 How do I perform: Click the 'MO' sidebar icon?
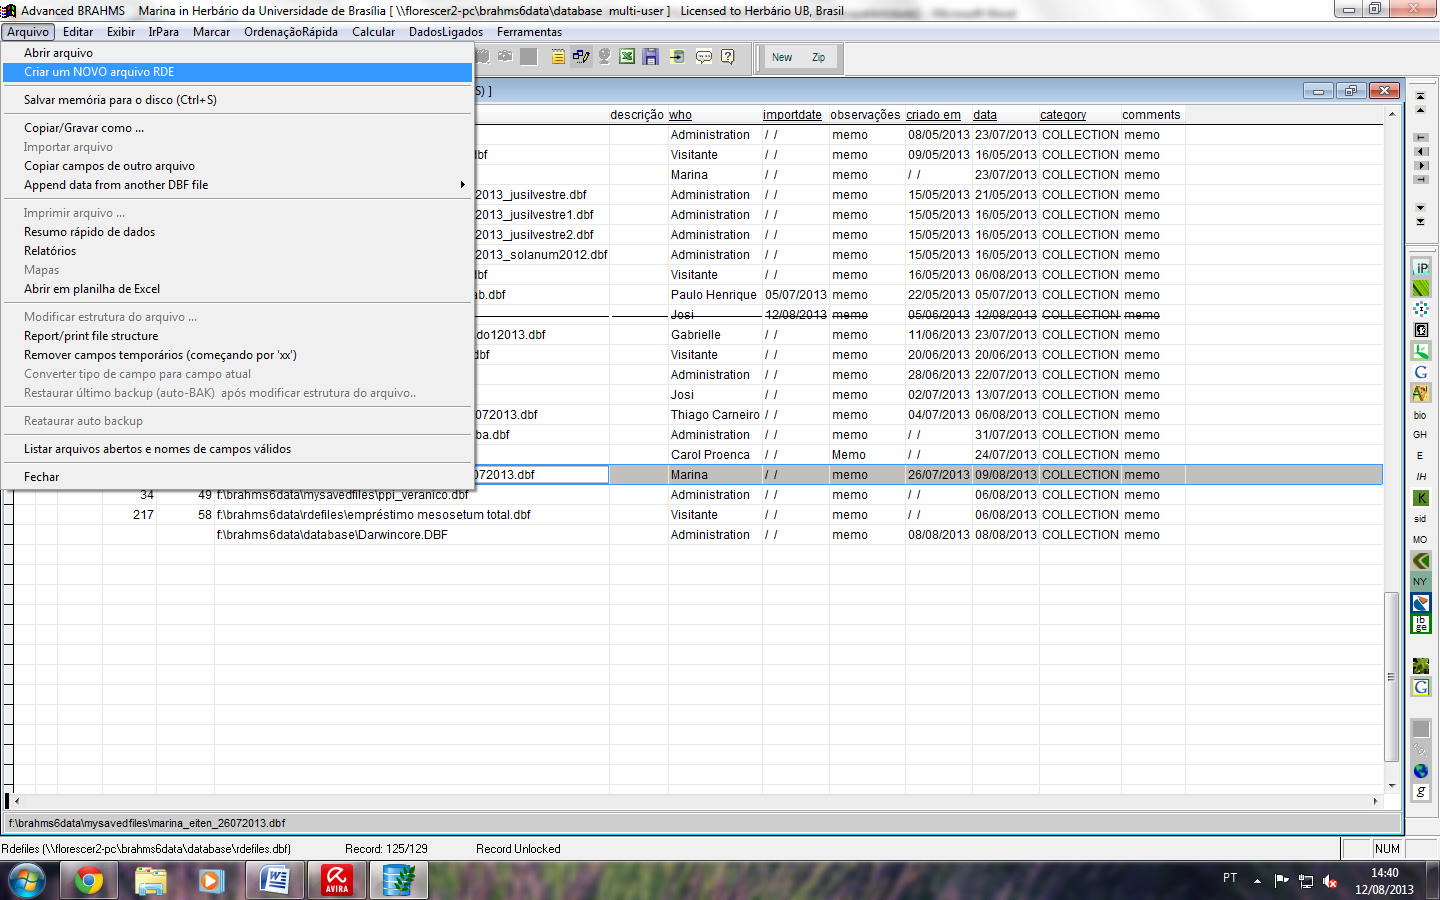click(1420, 540)
